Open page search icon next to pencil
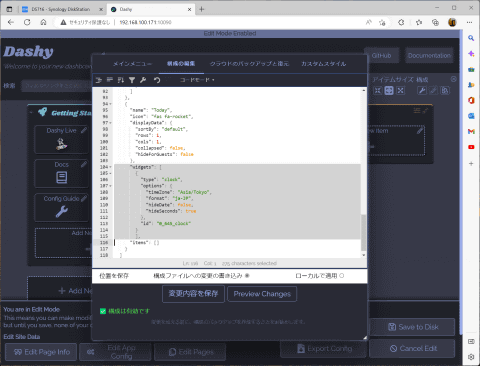Viewport: 480px width, 366px height. click(x=445, y=90)
